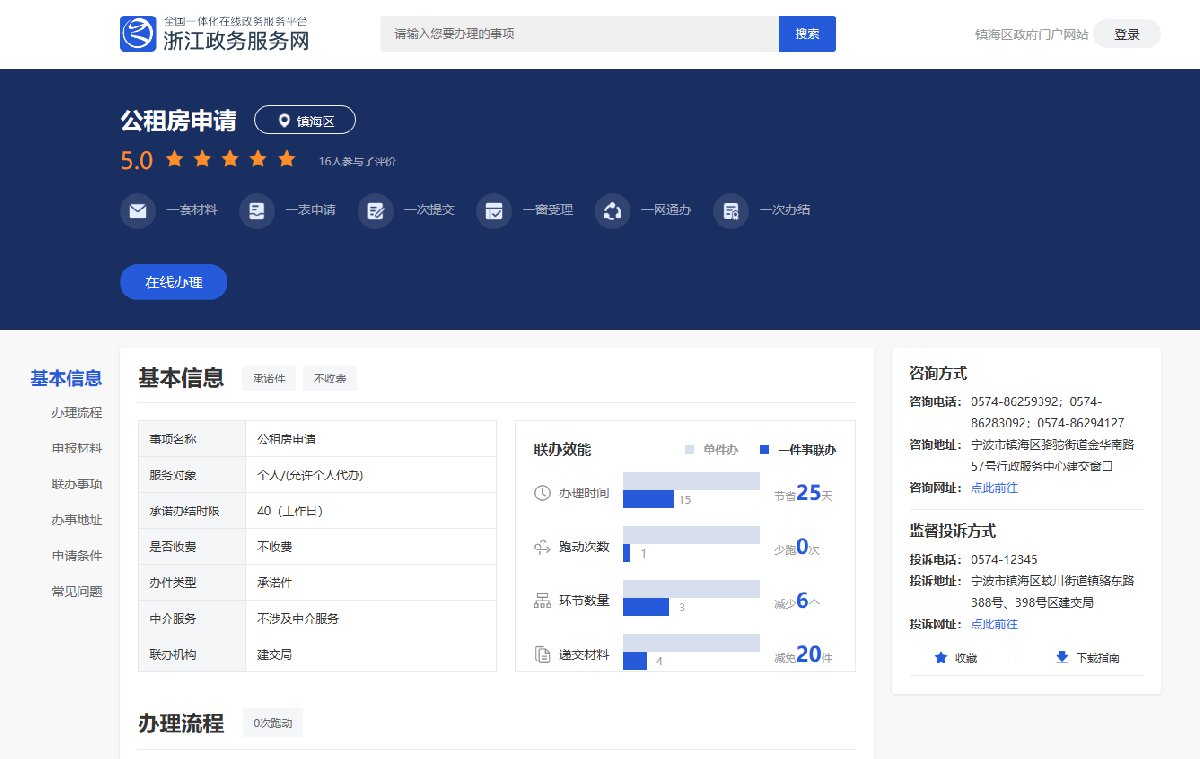The image size is (1200, 759).
Task: Click the 浙江政务服务网 logo icon
Action: [x=138, y=34]
